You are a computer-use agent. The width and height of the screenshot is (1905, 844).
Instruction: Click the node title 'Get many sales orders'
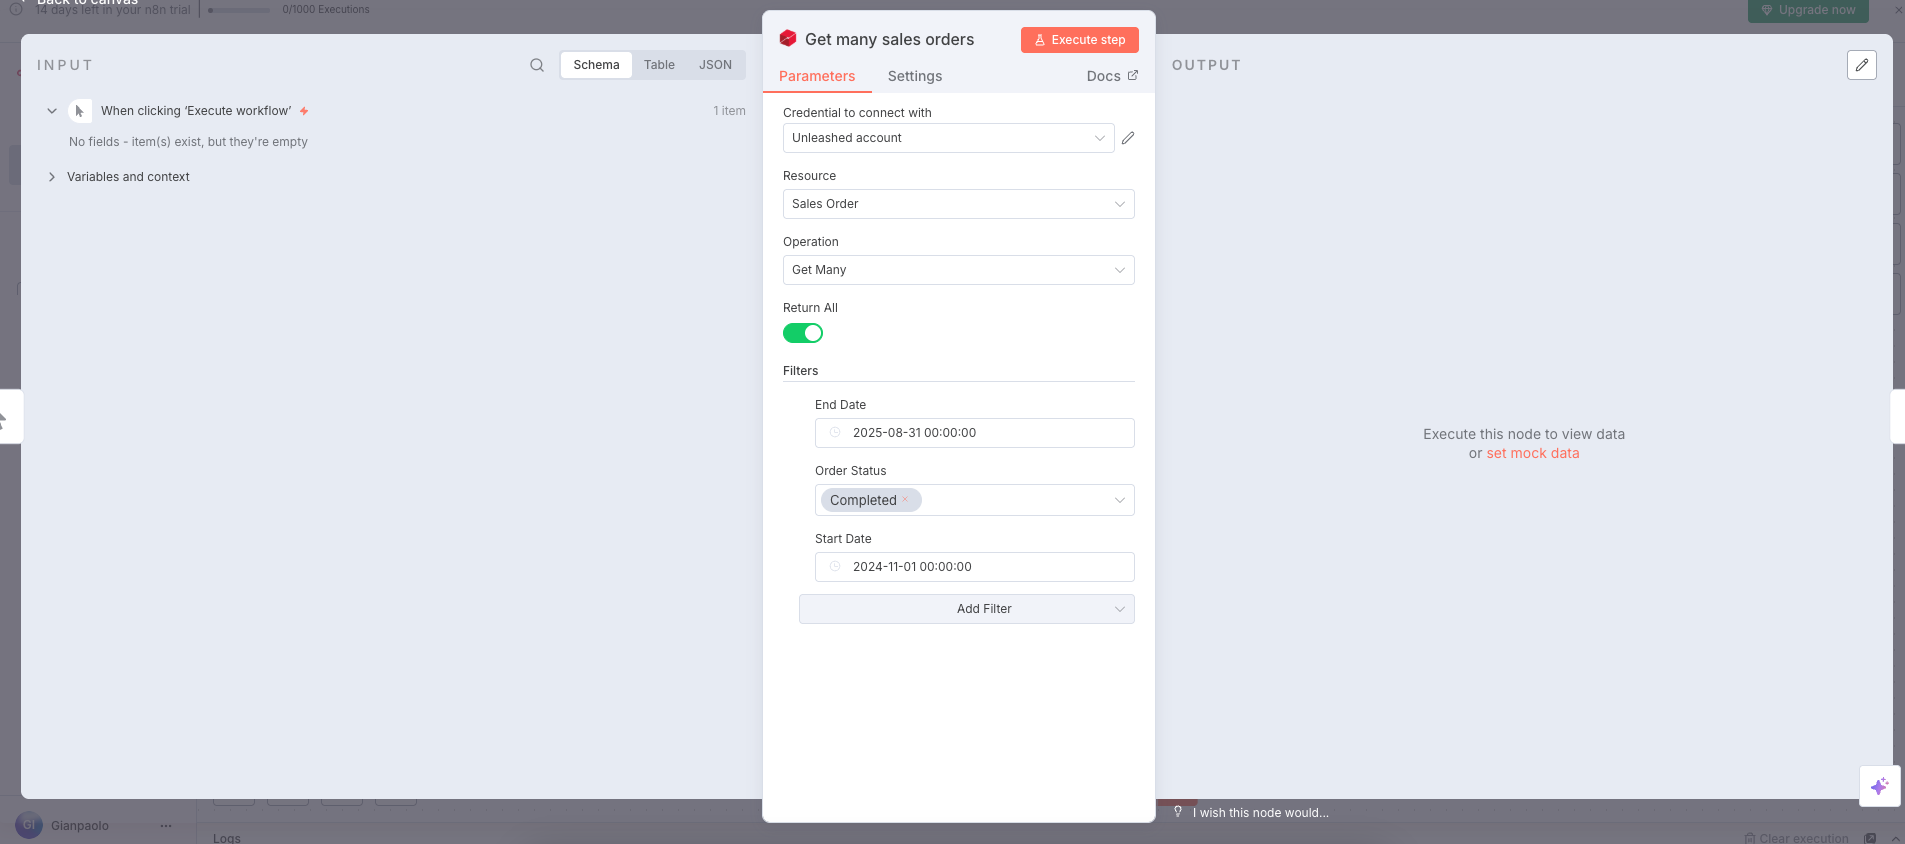889,39
